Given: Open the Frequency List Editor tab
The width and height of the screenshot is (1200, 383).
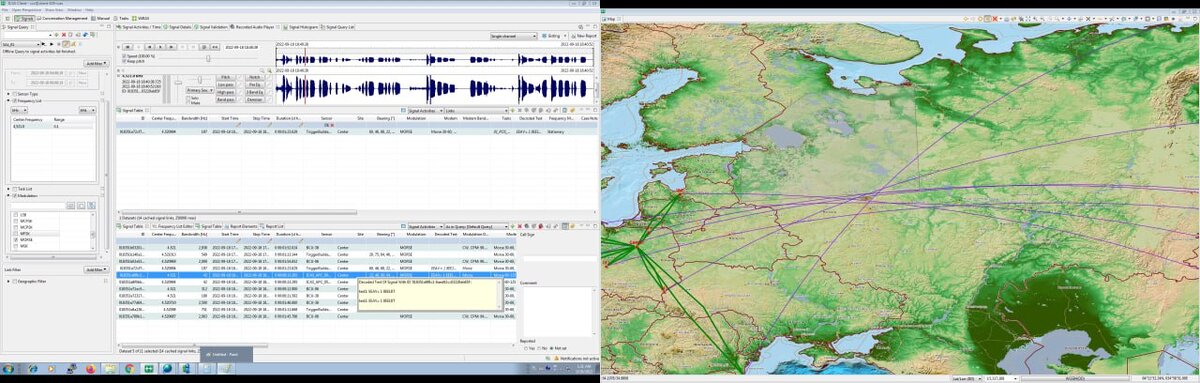Looking at the screenshot, I should 172,226.
